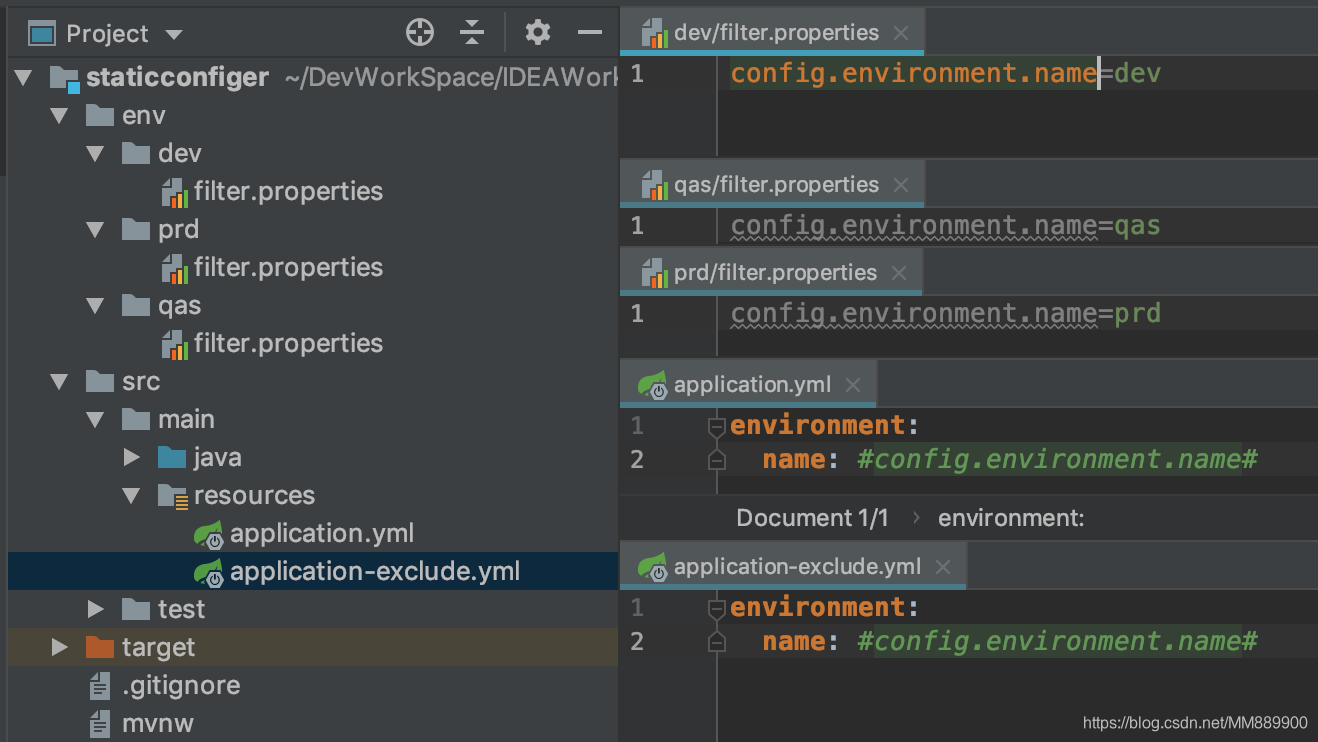Expand the test folder arrow
This screenshot has width=1318, height=742.
point(95,609)
